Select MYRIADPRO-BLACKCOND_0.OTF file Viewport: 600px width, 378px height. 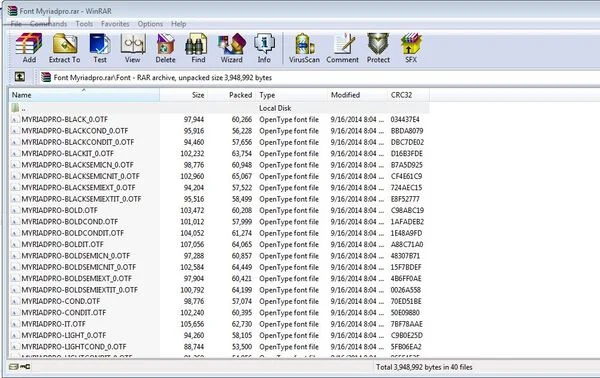click(75, 131)
